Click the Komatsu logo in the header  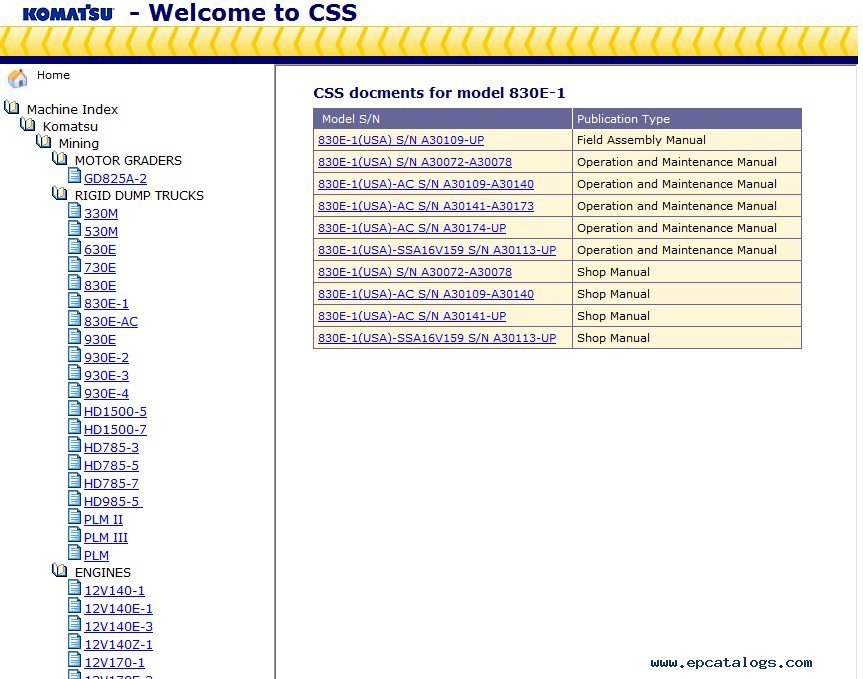(x=68, y=13)
